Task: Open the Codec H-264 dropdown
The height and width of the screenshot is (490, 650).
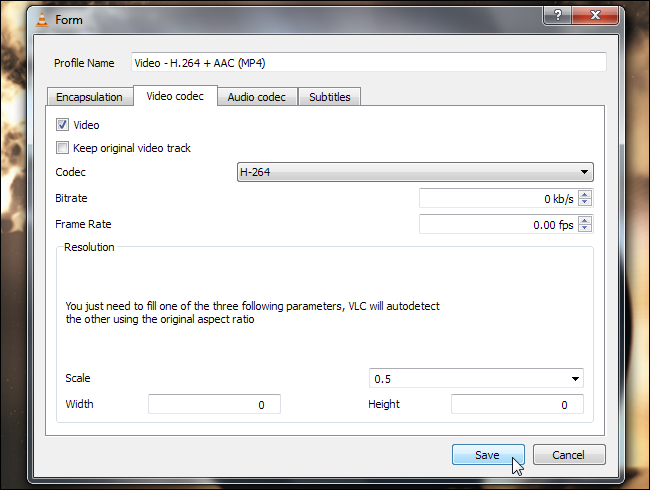Action: click(415, 172)
